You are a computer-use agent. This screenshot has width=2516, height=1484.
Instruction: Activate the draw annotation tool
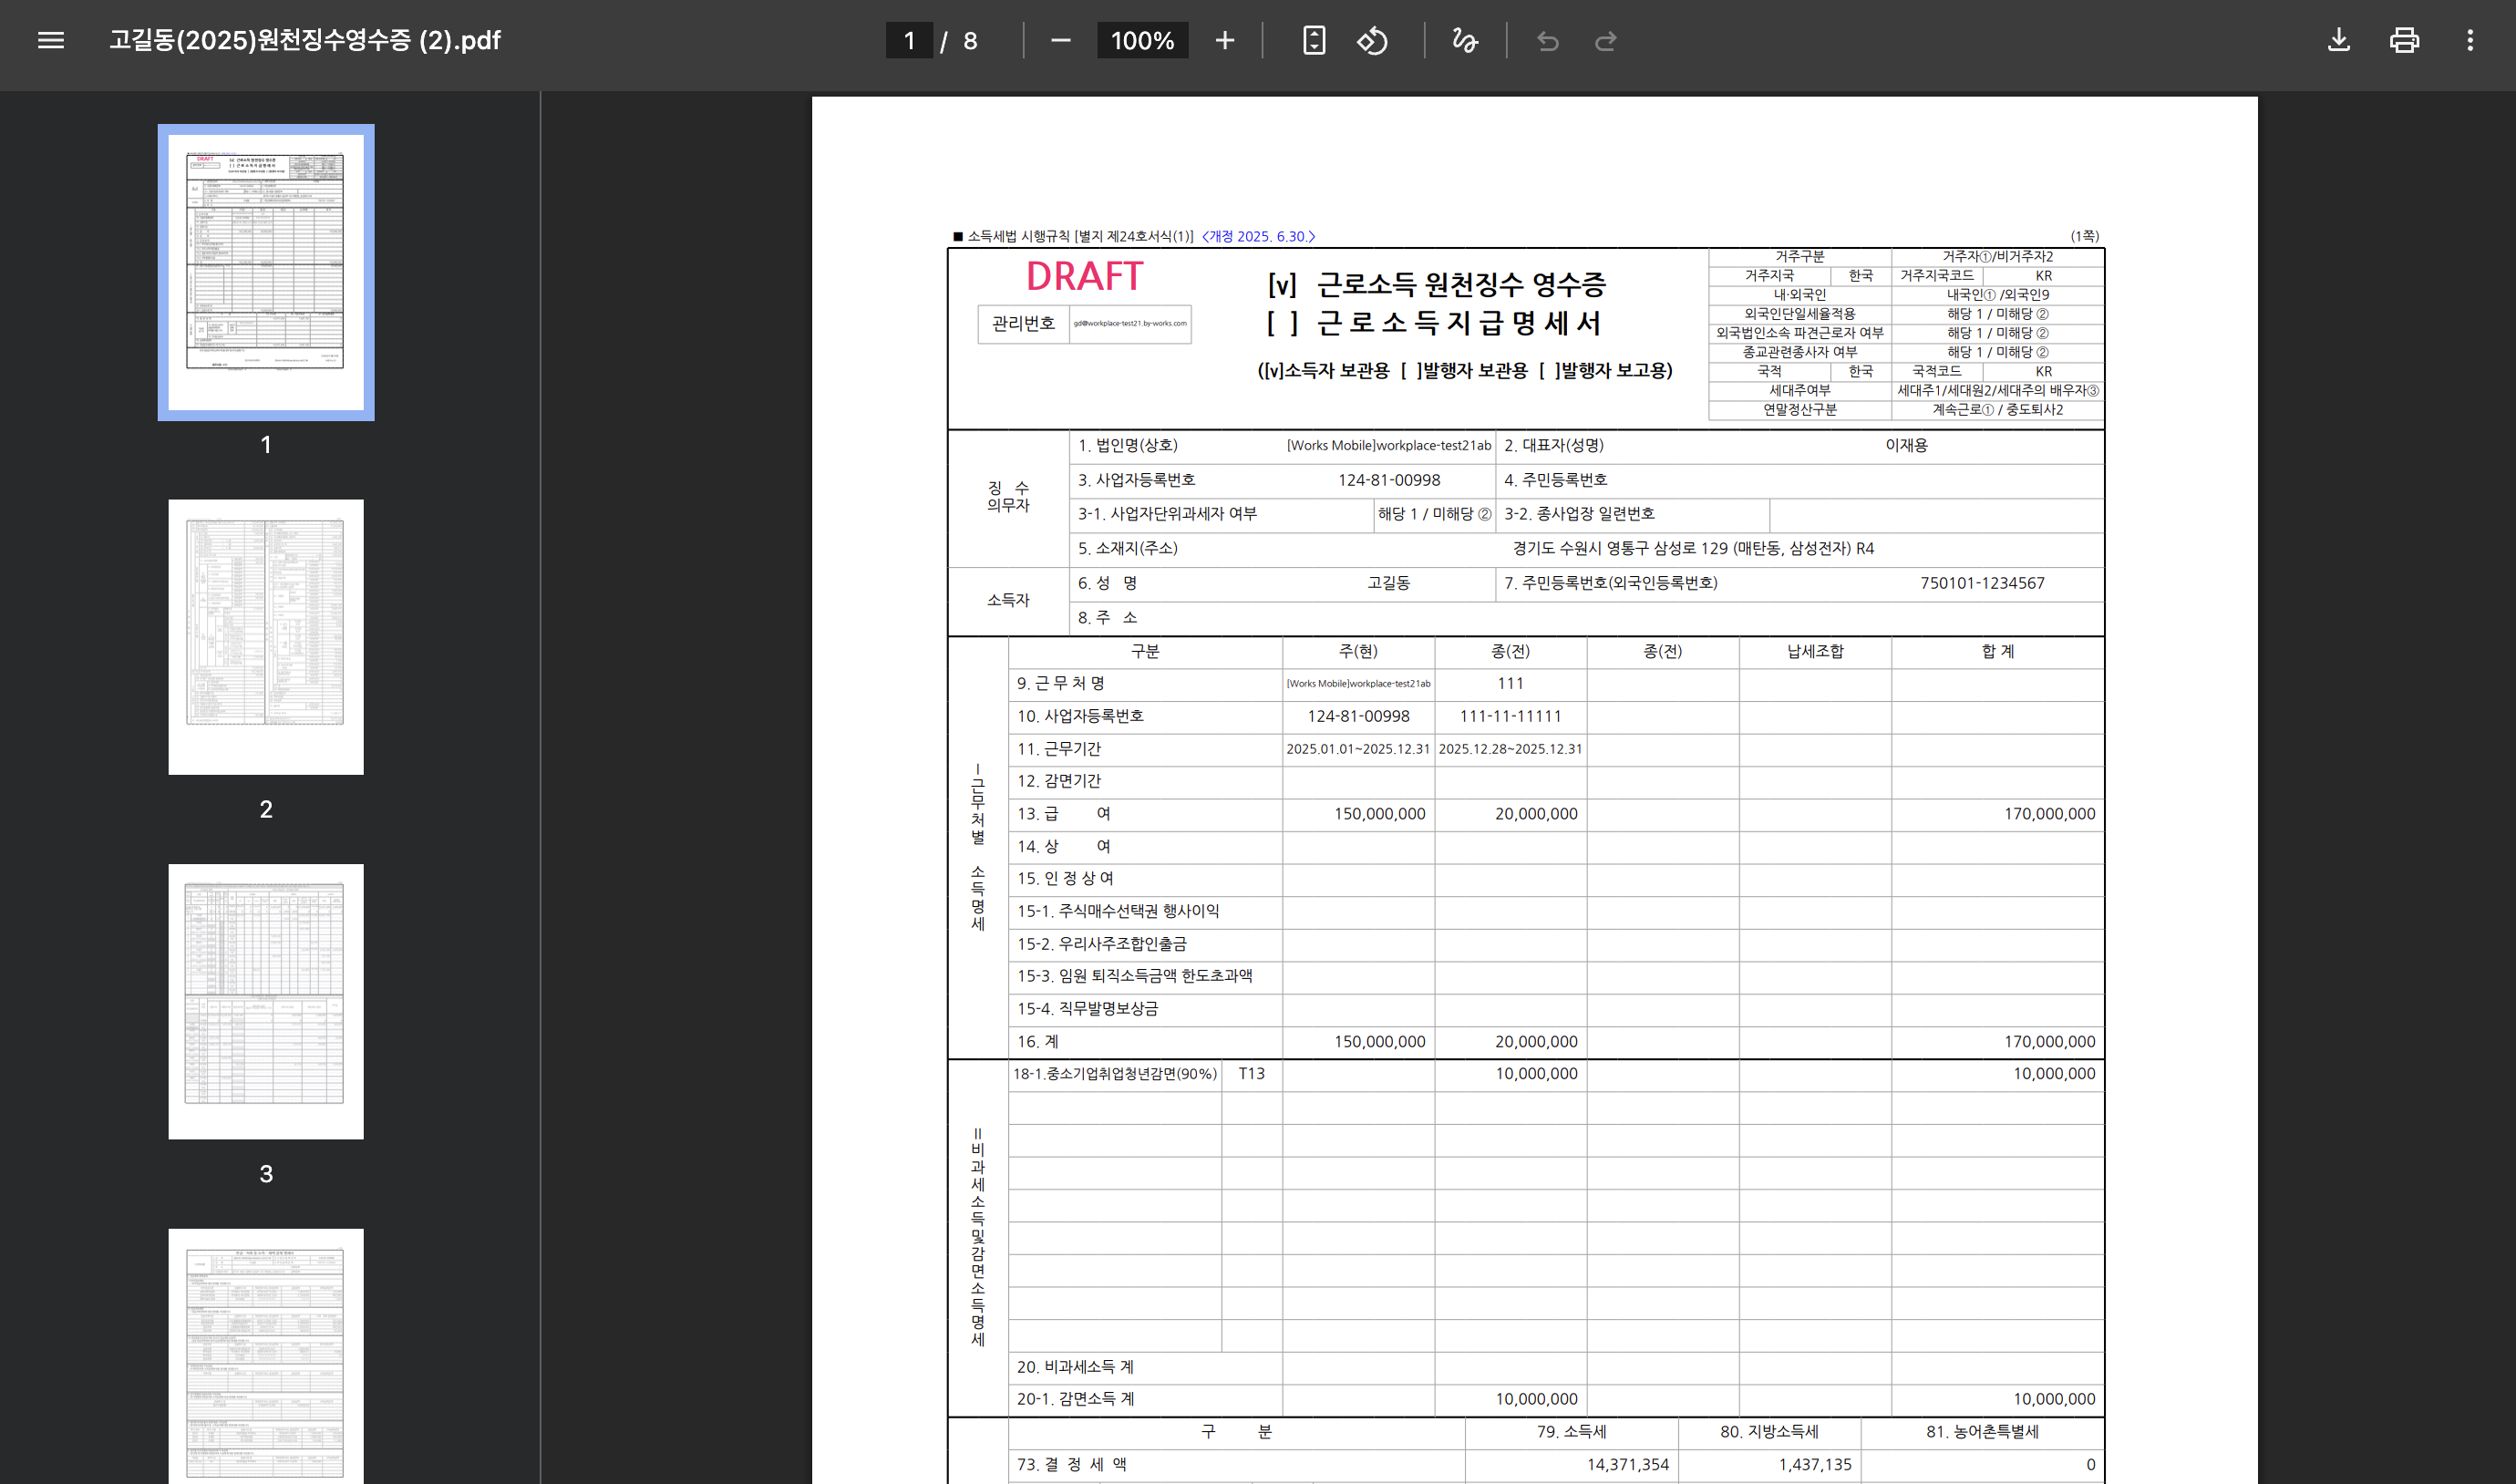(1465, 41)
